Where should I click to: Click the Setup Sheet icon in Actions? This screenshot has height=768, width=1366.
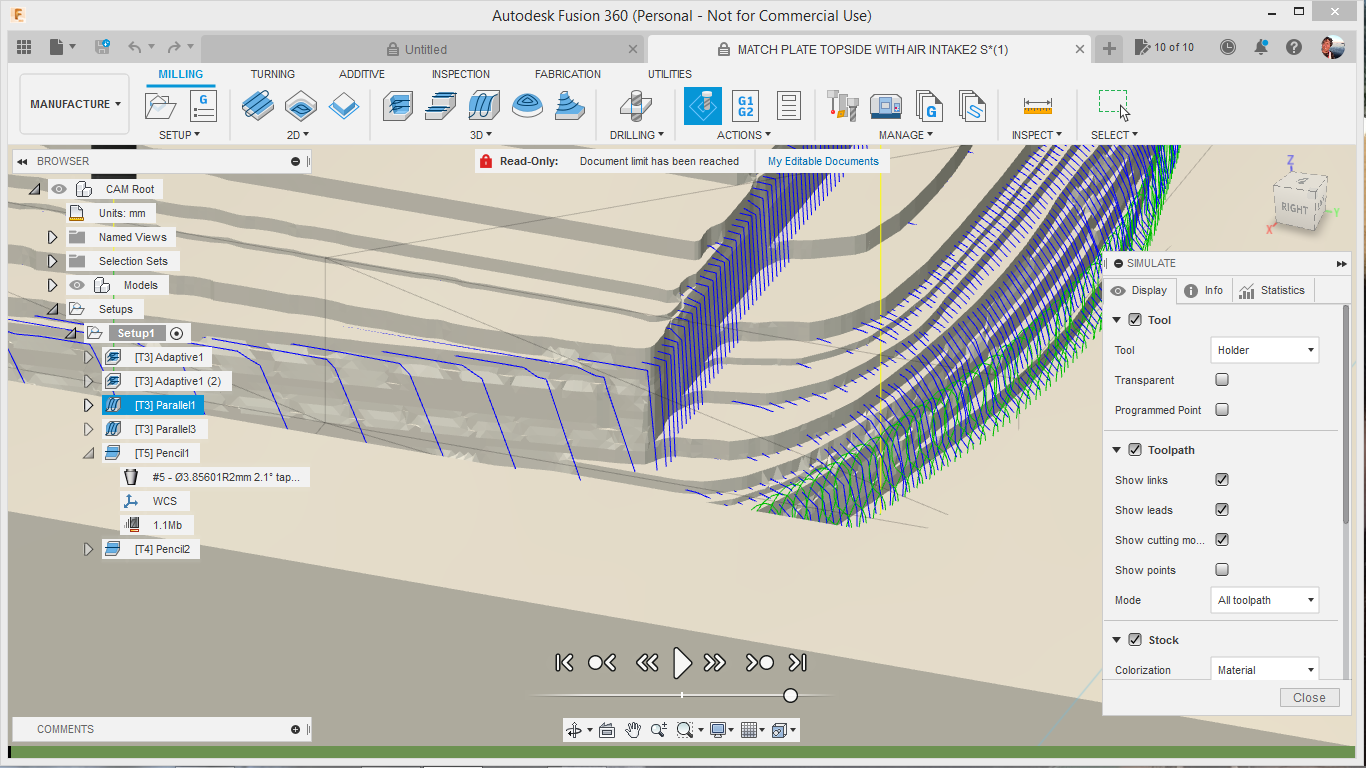tap(788, 106)
